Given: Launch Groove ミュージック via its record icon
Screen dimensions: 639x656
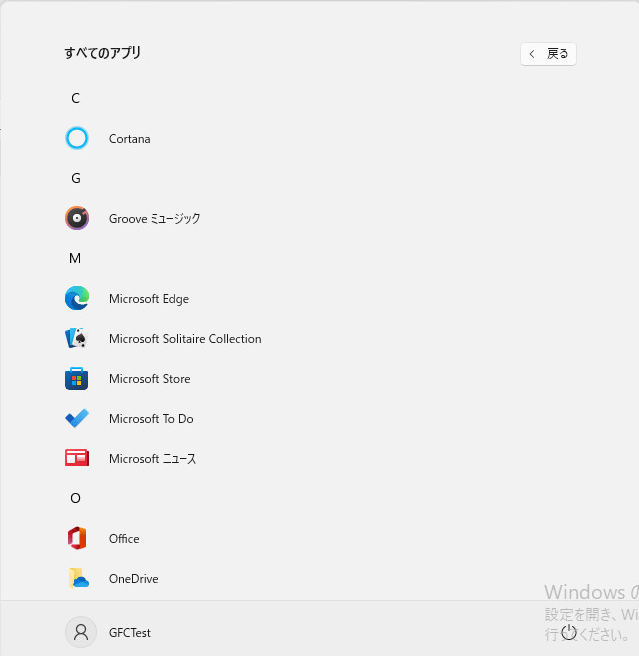Looking at the screenshot, I should 77,218.
